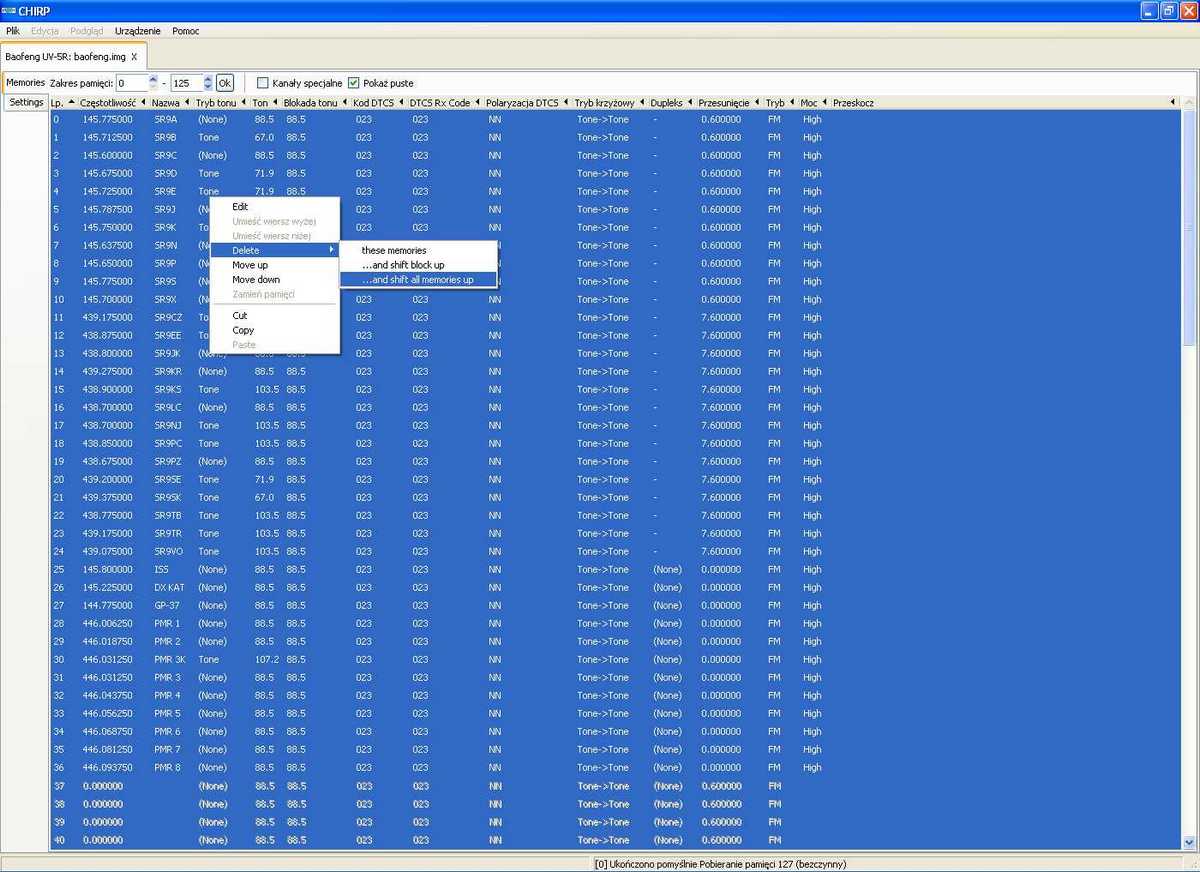
Task: Click the Częstotliwość column header
Action: pyautogui.click(x=108, y=102)
